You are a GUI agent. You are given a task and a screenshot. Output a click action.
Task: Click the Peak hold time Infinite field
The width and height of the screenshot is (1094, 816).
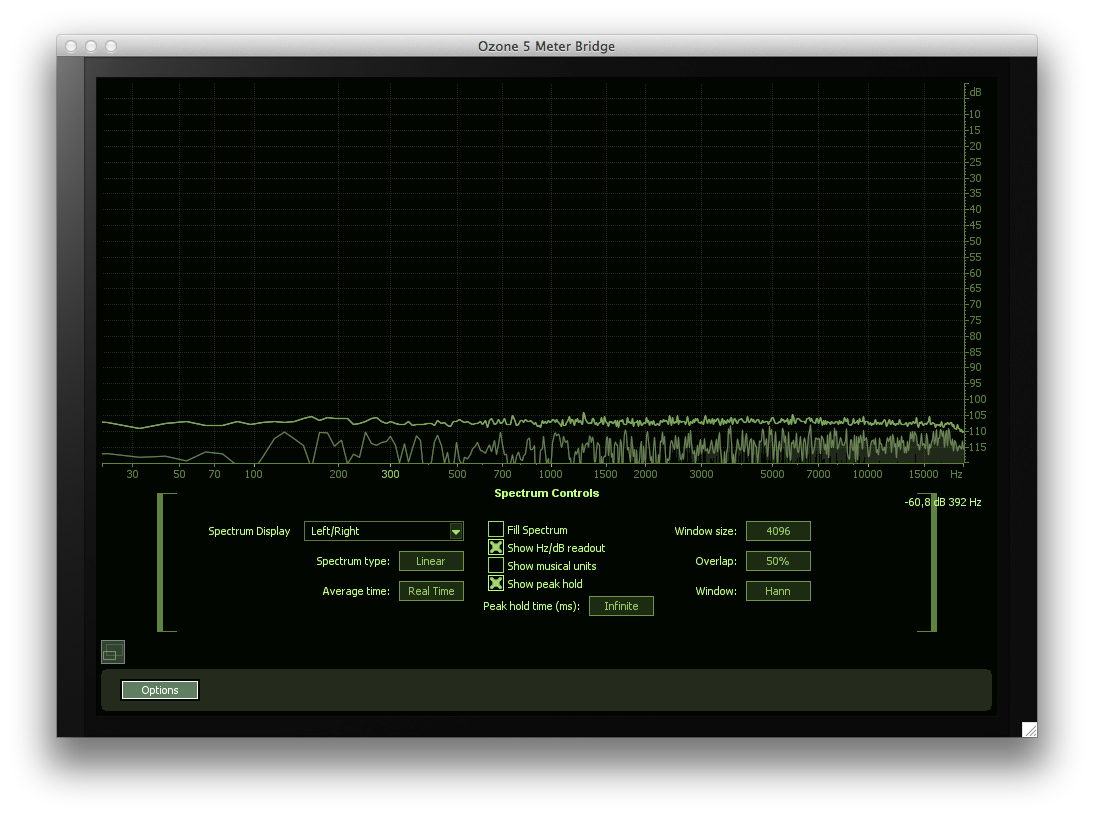[x=620, y=606]
